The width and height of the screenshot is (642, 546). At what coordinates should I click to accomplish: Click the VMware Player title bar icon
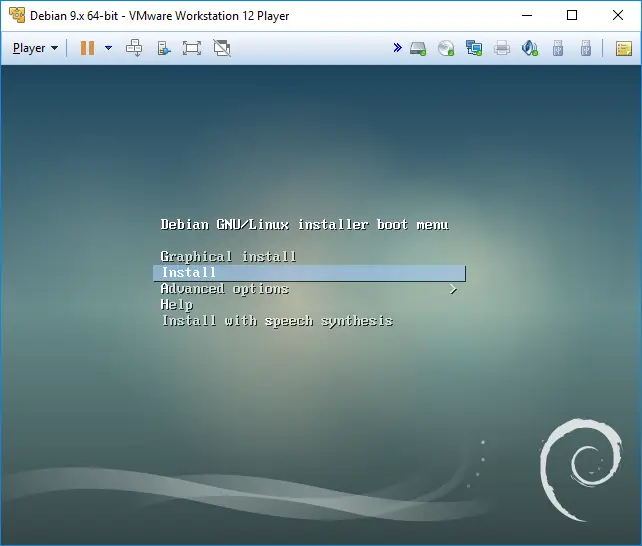click(x=17, y=16)
